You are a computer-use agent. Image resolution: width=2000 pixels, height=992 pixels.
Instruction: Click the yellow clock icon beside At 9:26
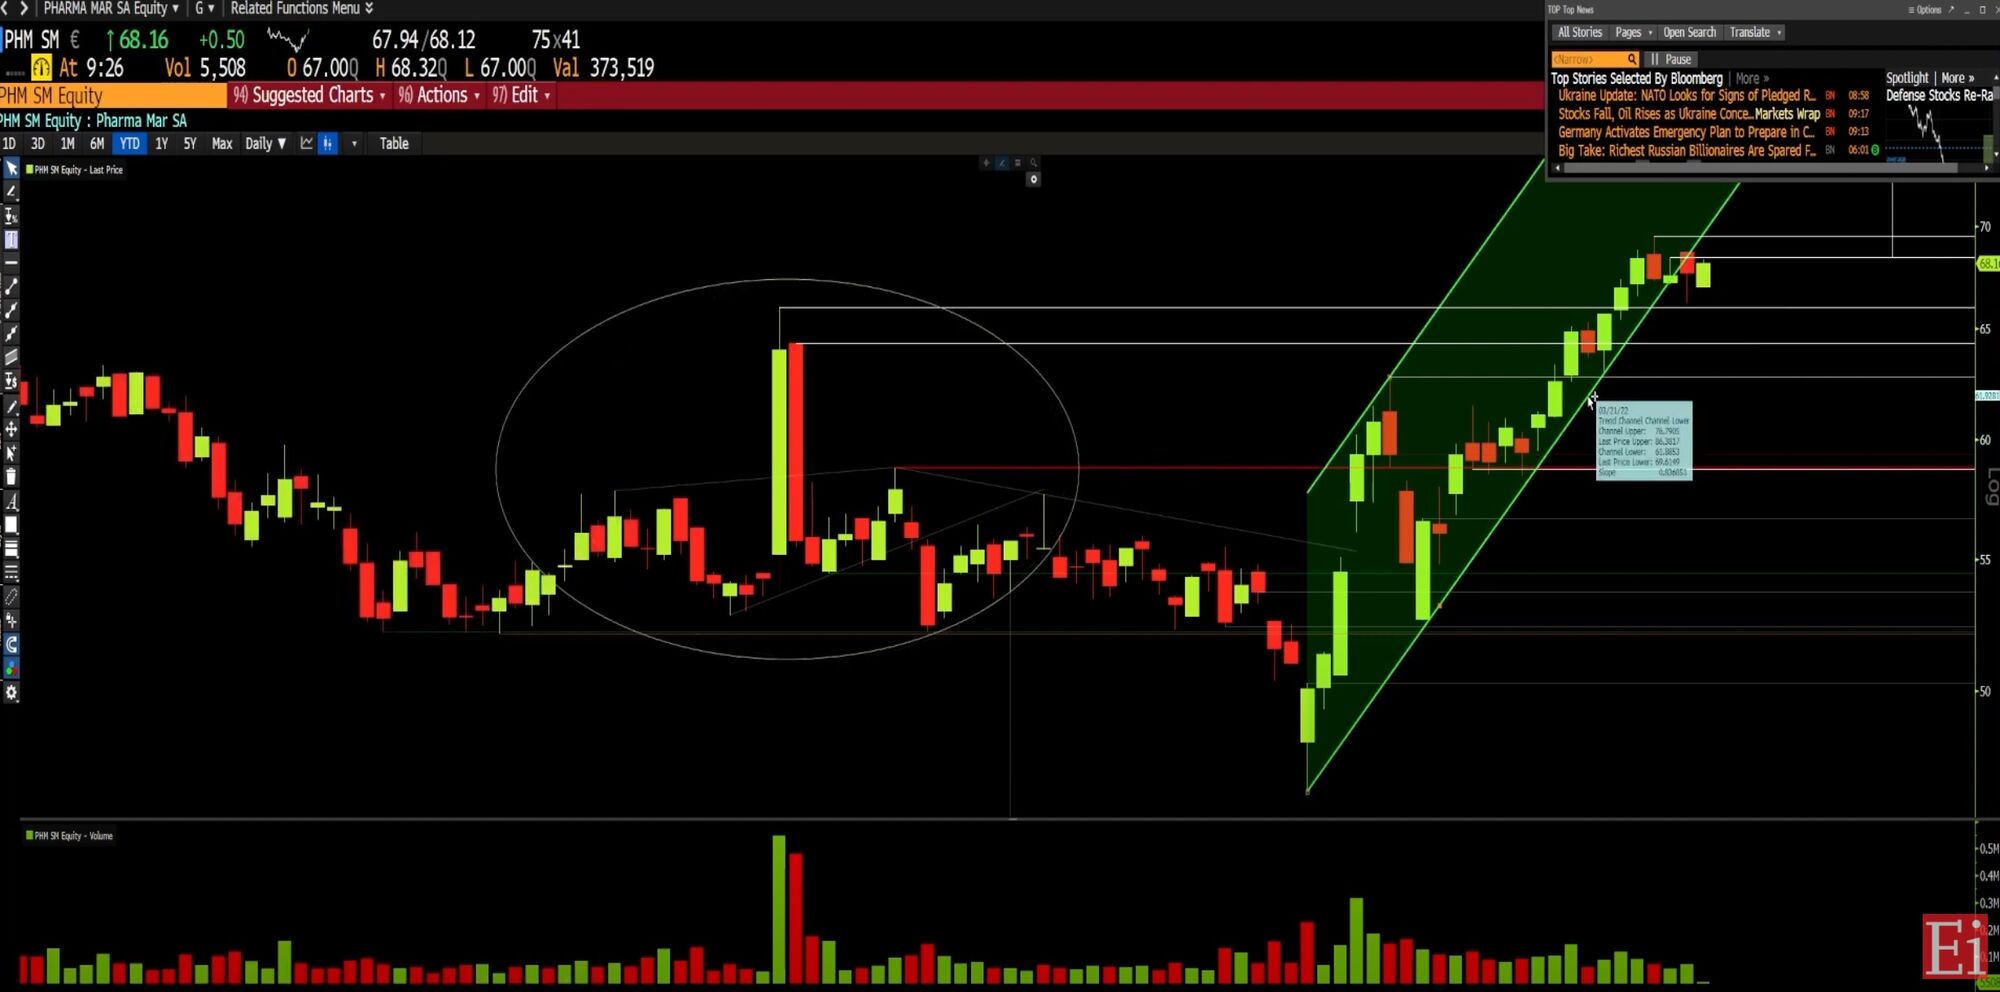[x=41, y=68]
